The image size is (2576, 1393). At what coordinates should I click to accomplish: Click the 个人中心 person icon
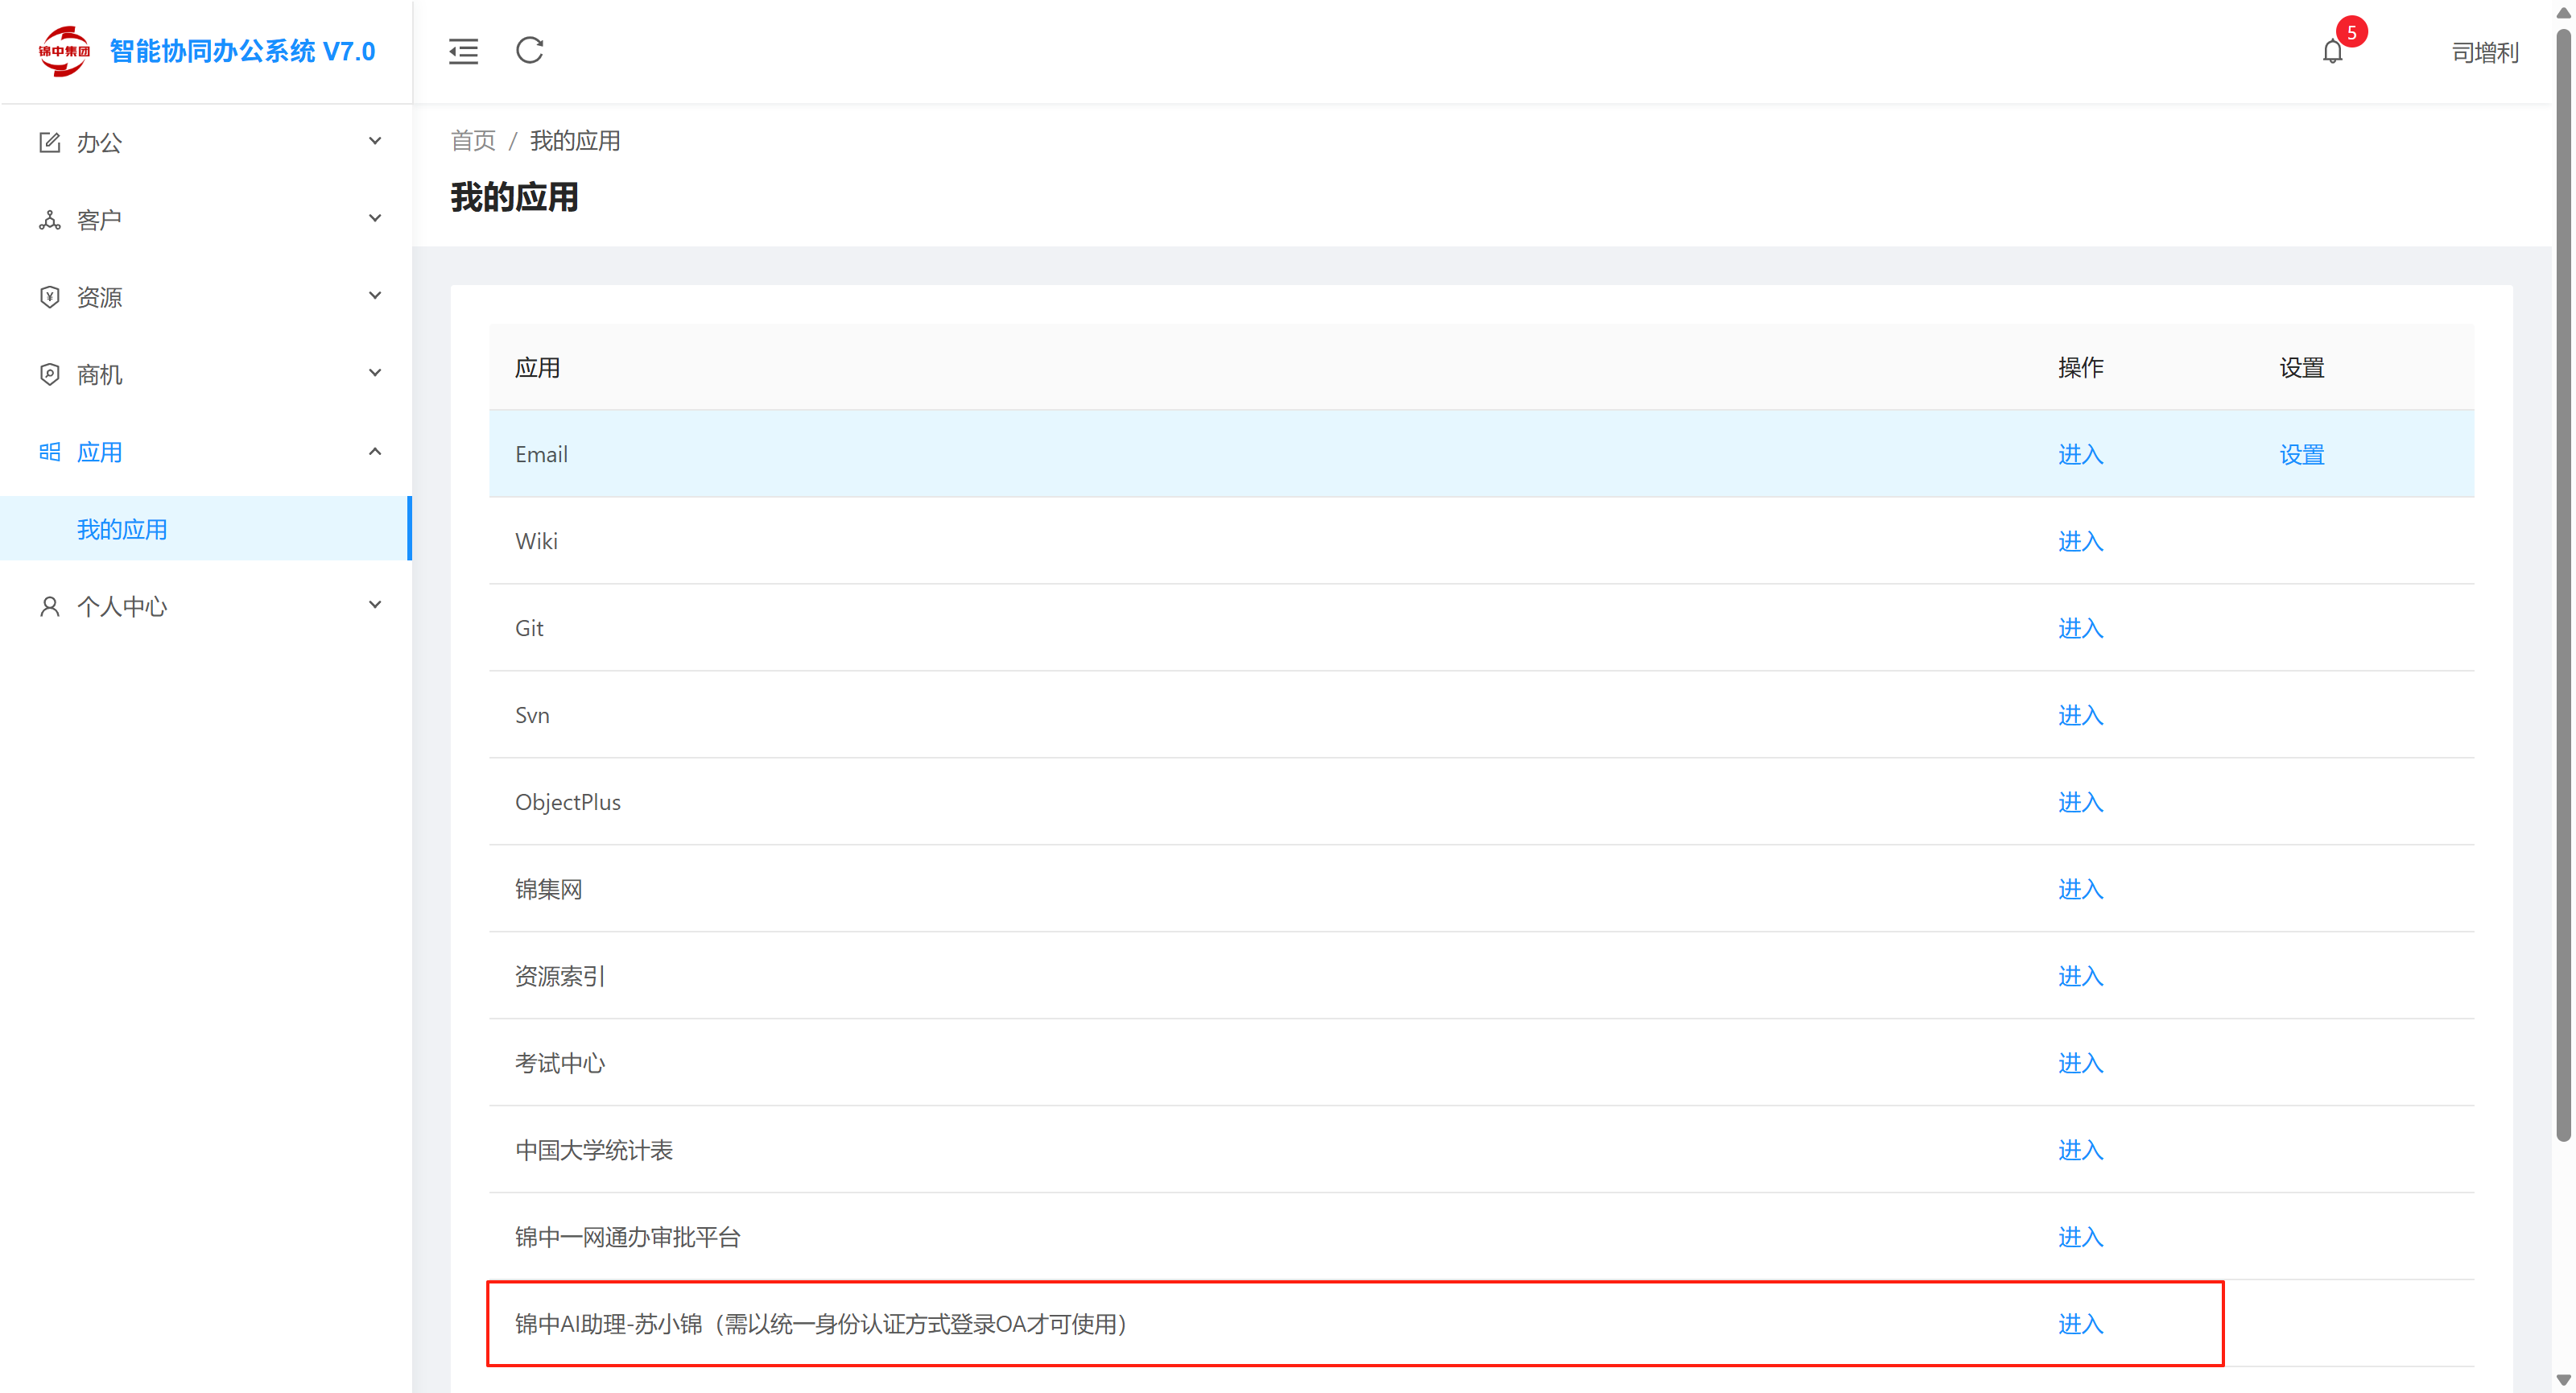(49, 606)
